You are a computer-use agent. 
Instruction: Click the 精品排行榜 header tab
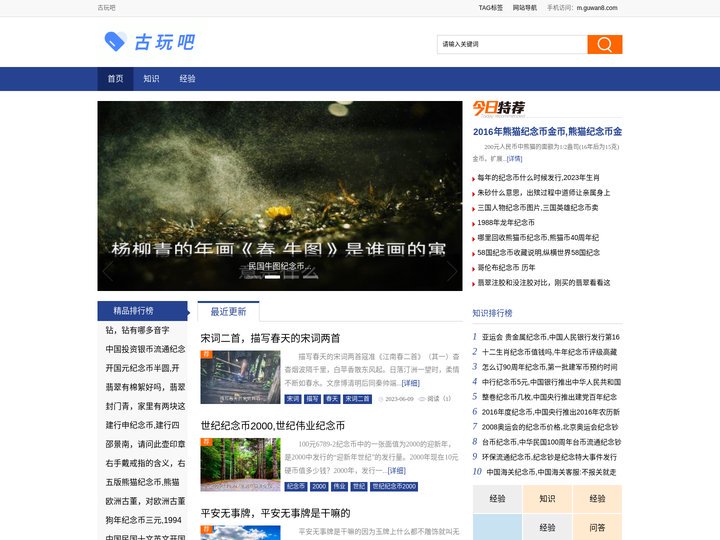tap(142, 311)
